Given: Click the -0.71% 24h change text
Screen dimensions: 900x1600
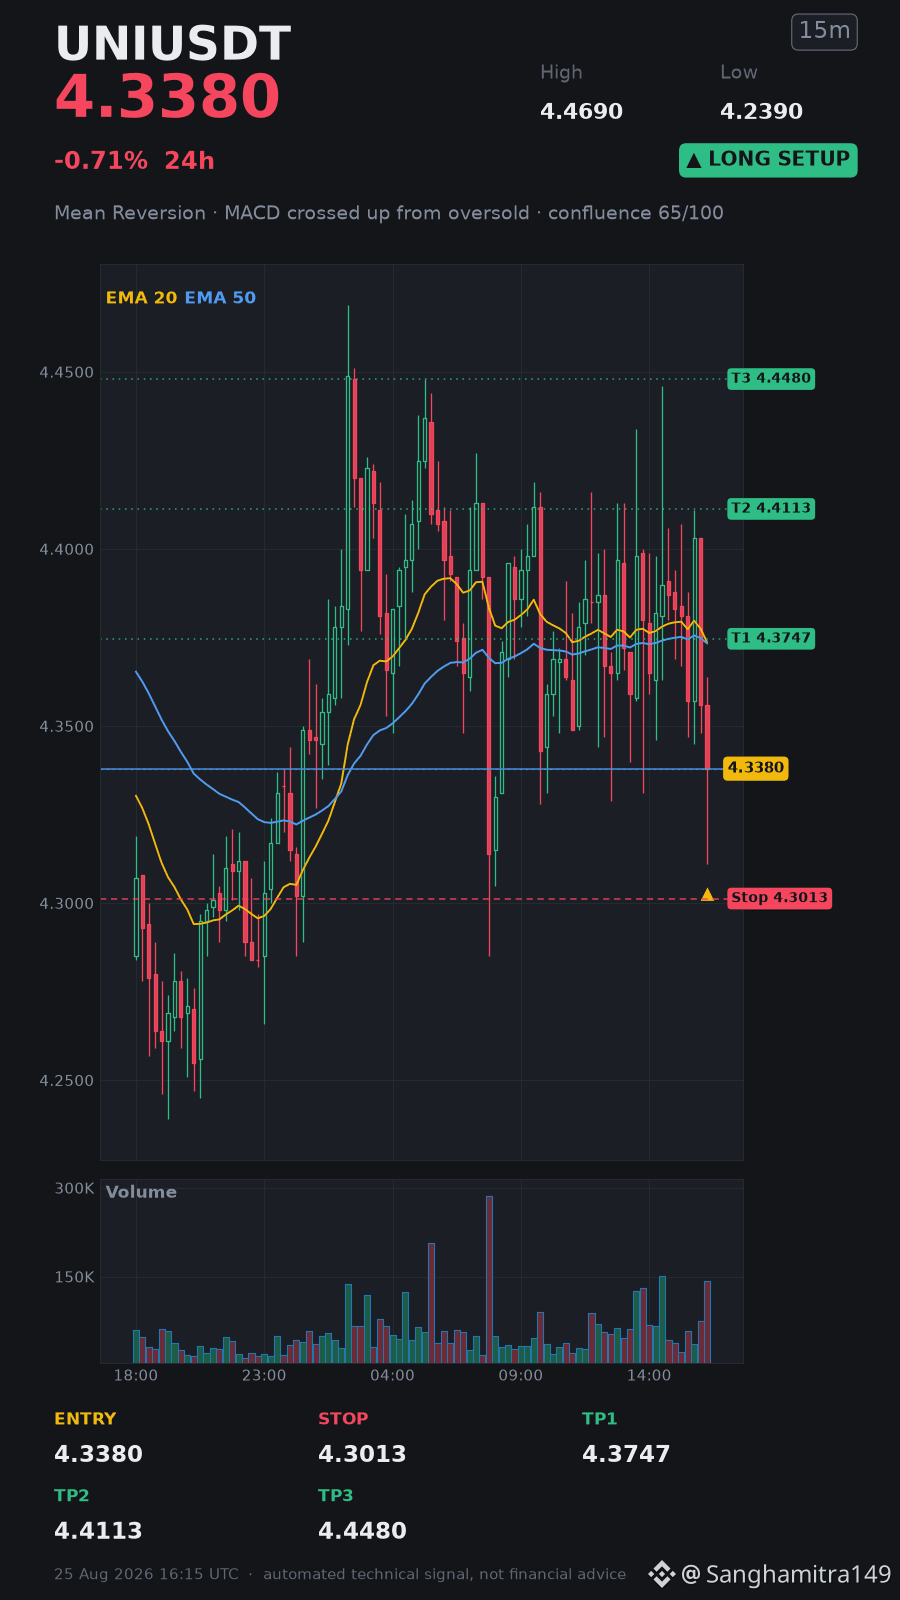Looking at the screenshot, I should pyautogui.click(x=134, y=161).
